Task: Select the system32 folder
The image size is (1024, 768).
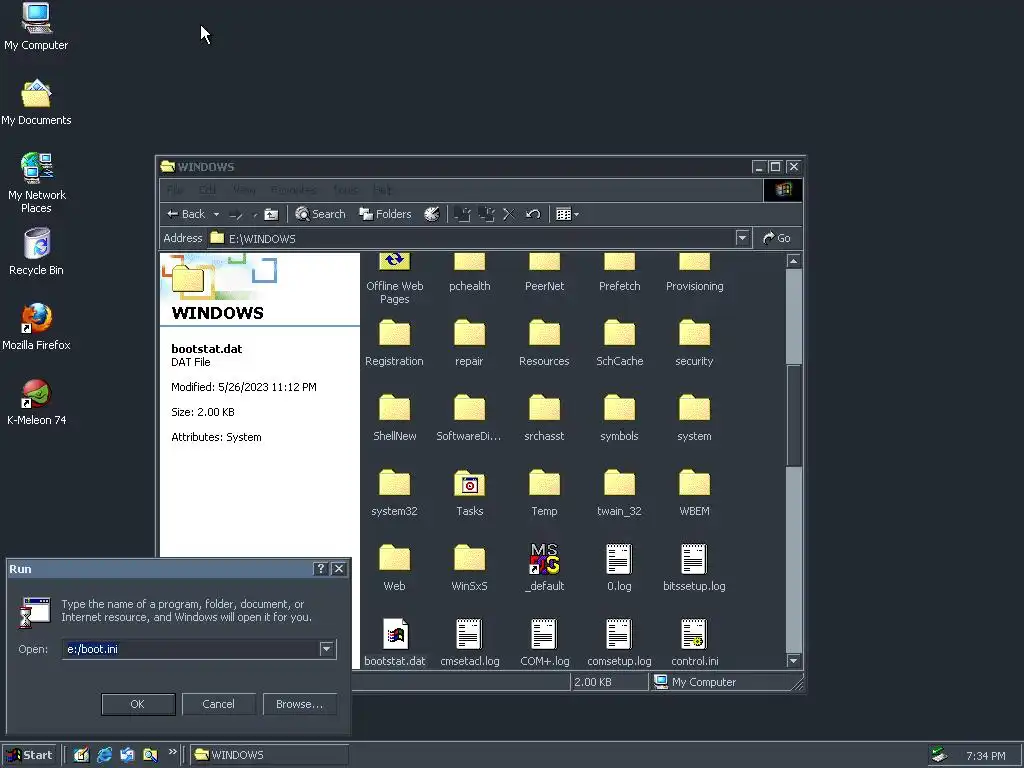Action: click(x=394, y=493)
